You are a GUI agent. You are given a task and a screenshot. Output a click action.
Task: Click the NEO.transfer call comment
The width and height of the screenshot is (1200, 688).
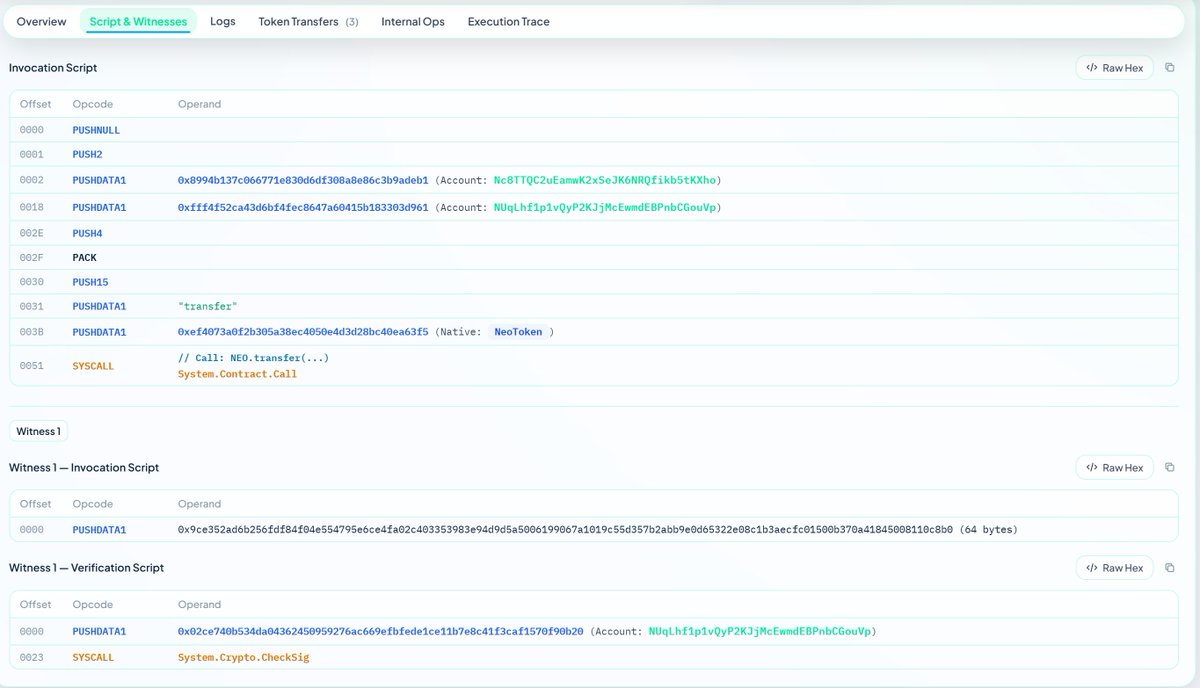coord(253,358)
